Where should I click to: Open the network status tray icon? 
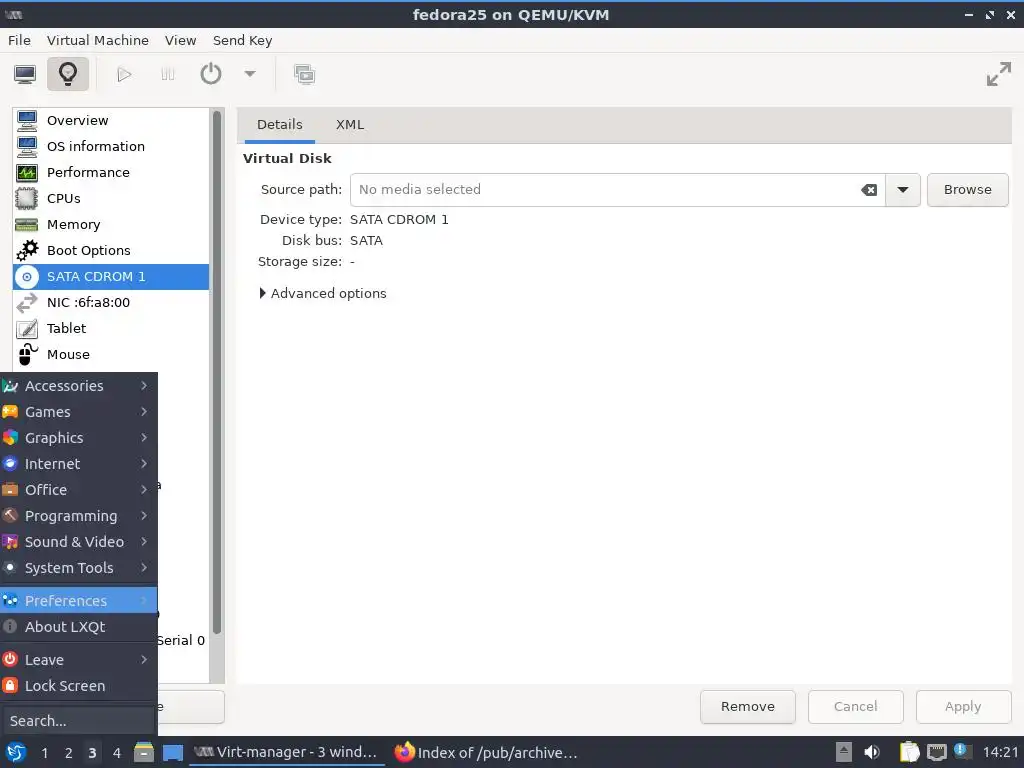(936, 752)
